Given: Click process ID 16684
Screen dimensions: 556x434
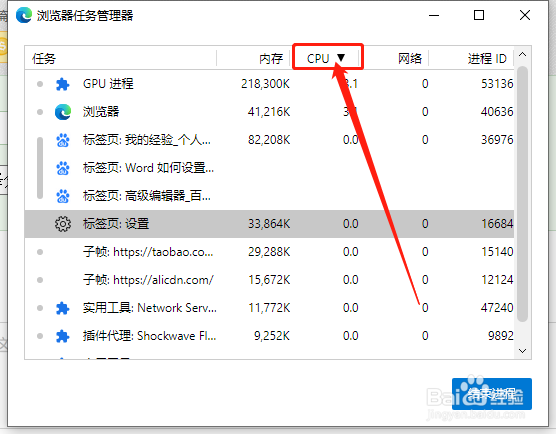Looking at the screenshot, I should click(497, 224).
